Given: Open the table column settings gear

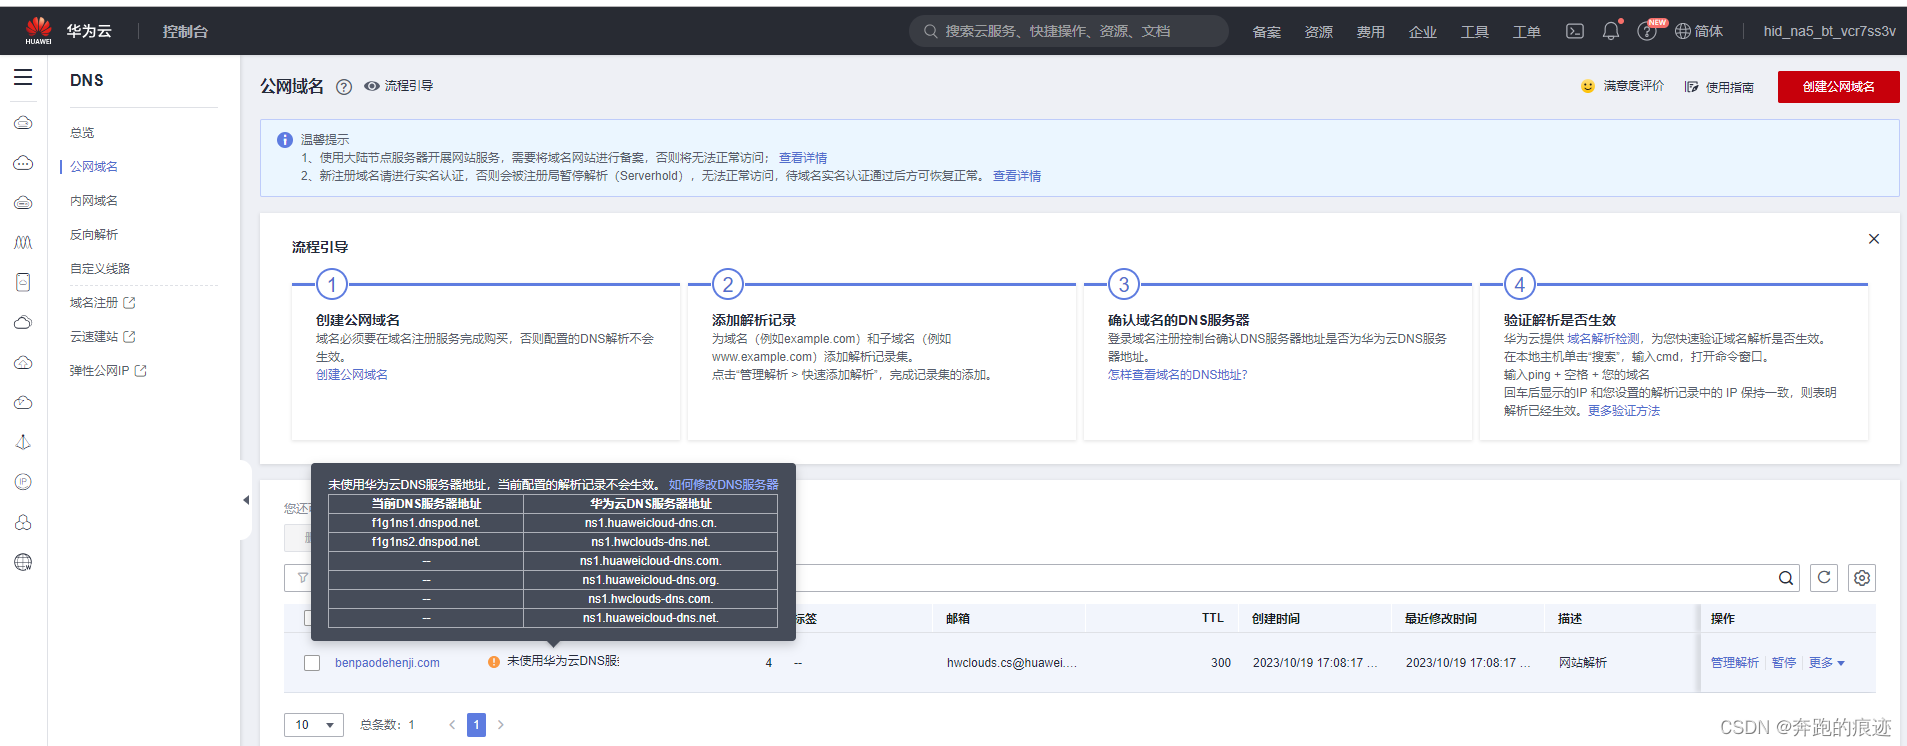Looking at the screenshot, I should click(1862, 578).
